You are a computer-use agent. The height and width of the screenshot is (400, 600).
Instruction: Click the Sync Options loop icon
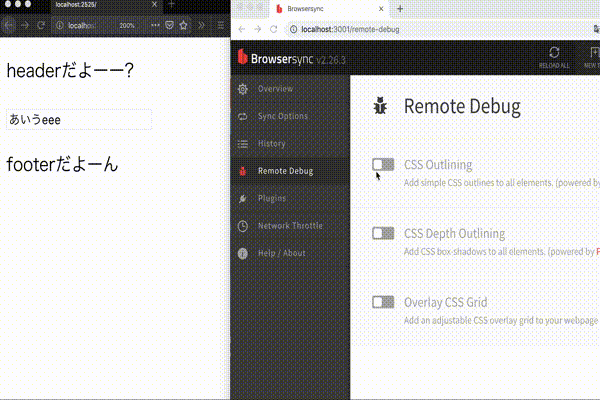coord(243,116)
